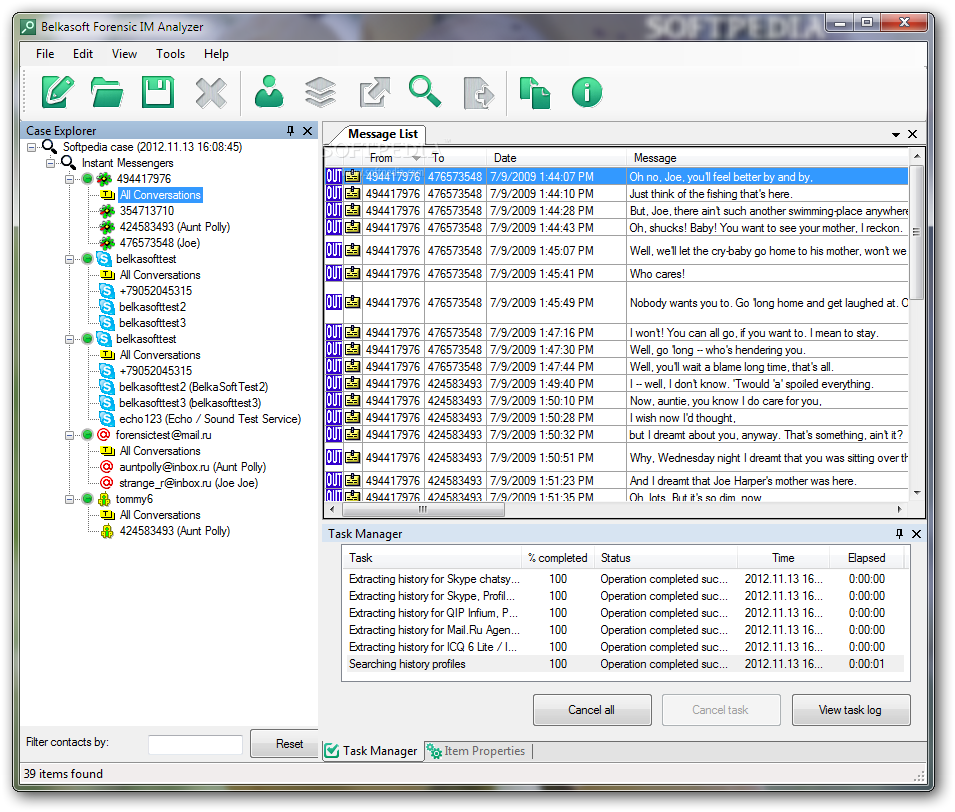This screenshot has height=812, width=955.
Task: Click Skype icon next to +79052045315 under first belkasofttest
Action: pos(107,291)
